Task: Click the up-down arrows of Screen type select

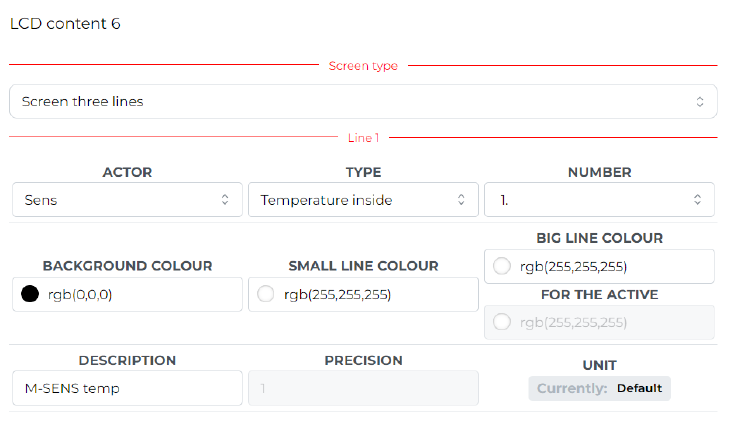Action: point(700,101)
